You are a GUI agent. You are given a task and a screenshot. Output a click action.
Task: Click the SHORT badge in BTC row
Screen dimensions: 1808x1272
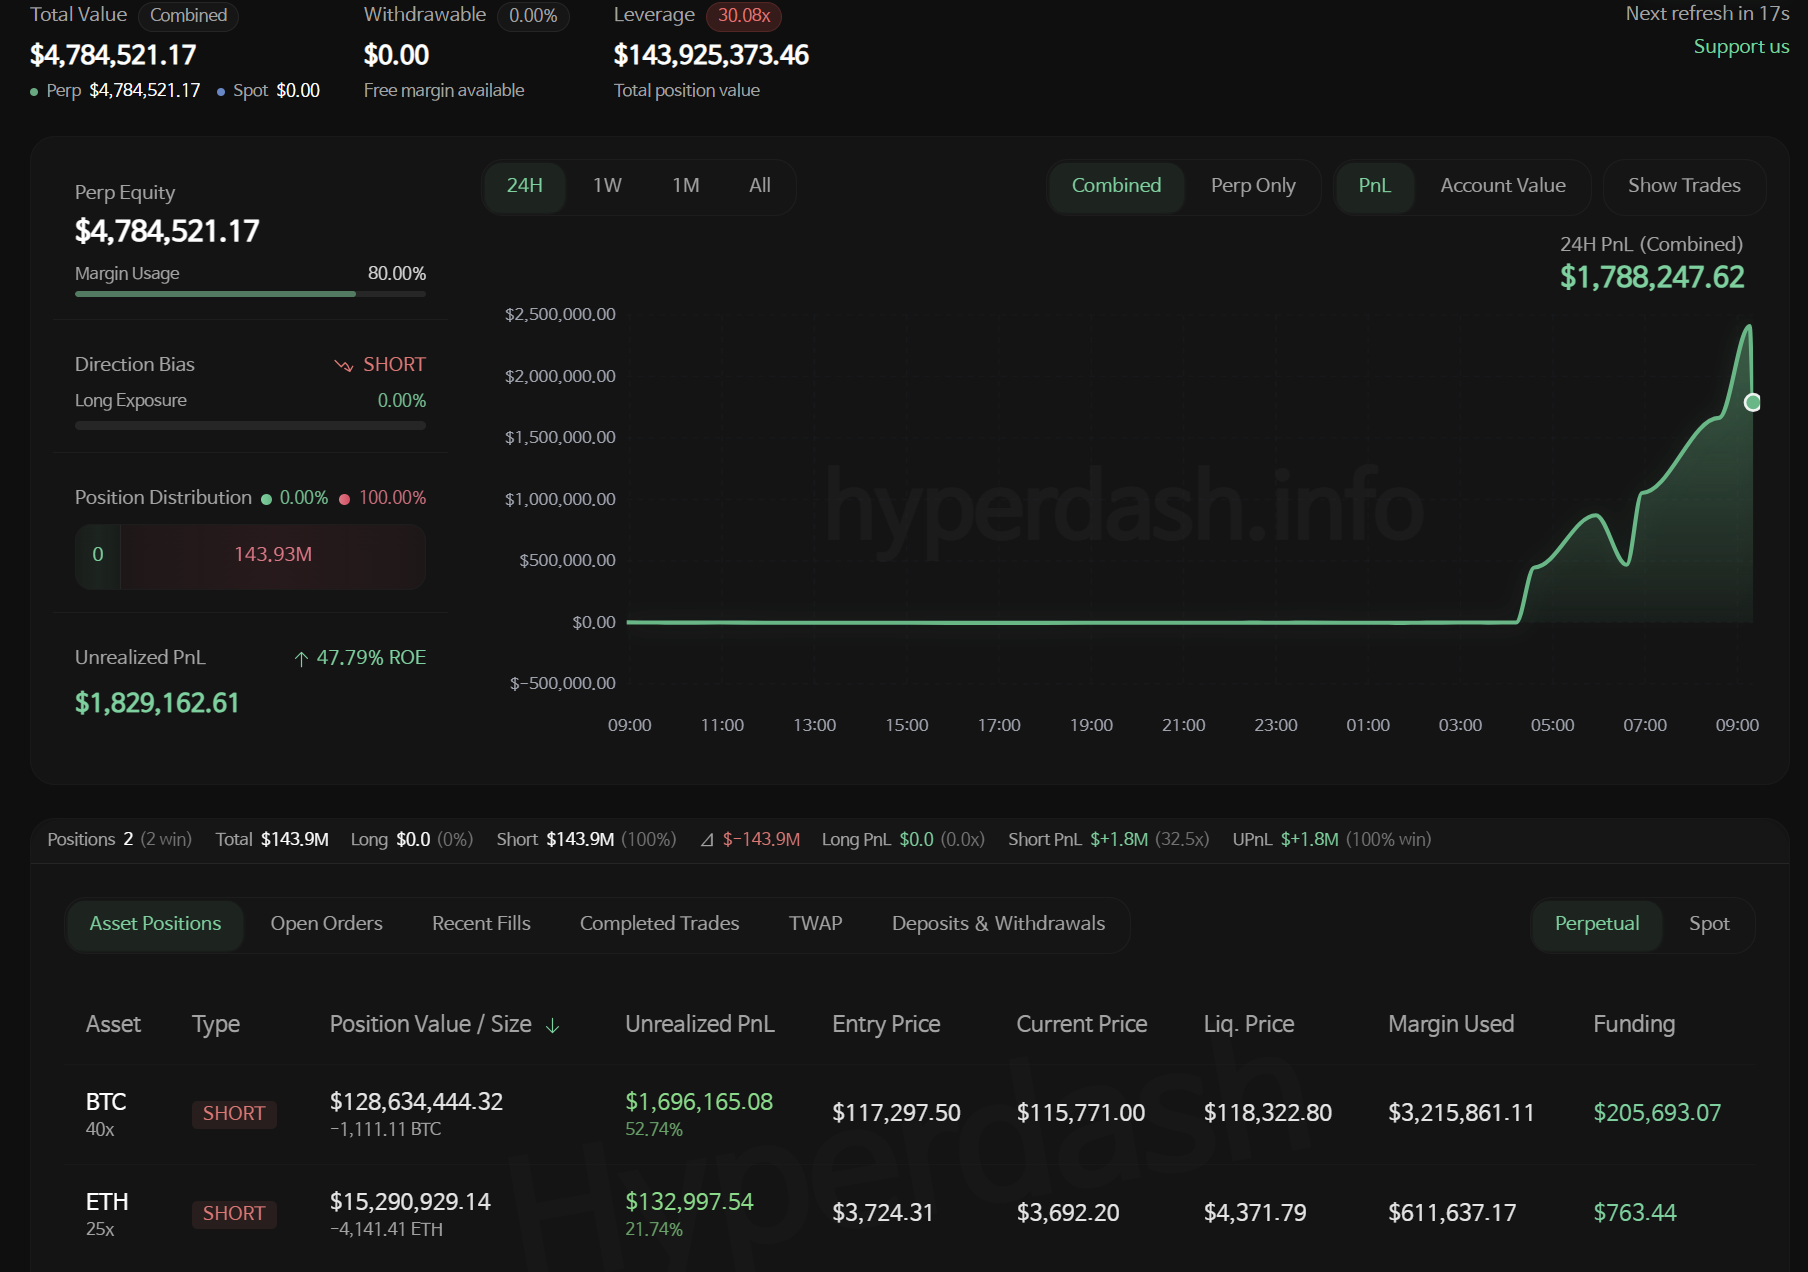pos(234,1114)
